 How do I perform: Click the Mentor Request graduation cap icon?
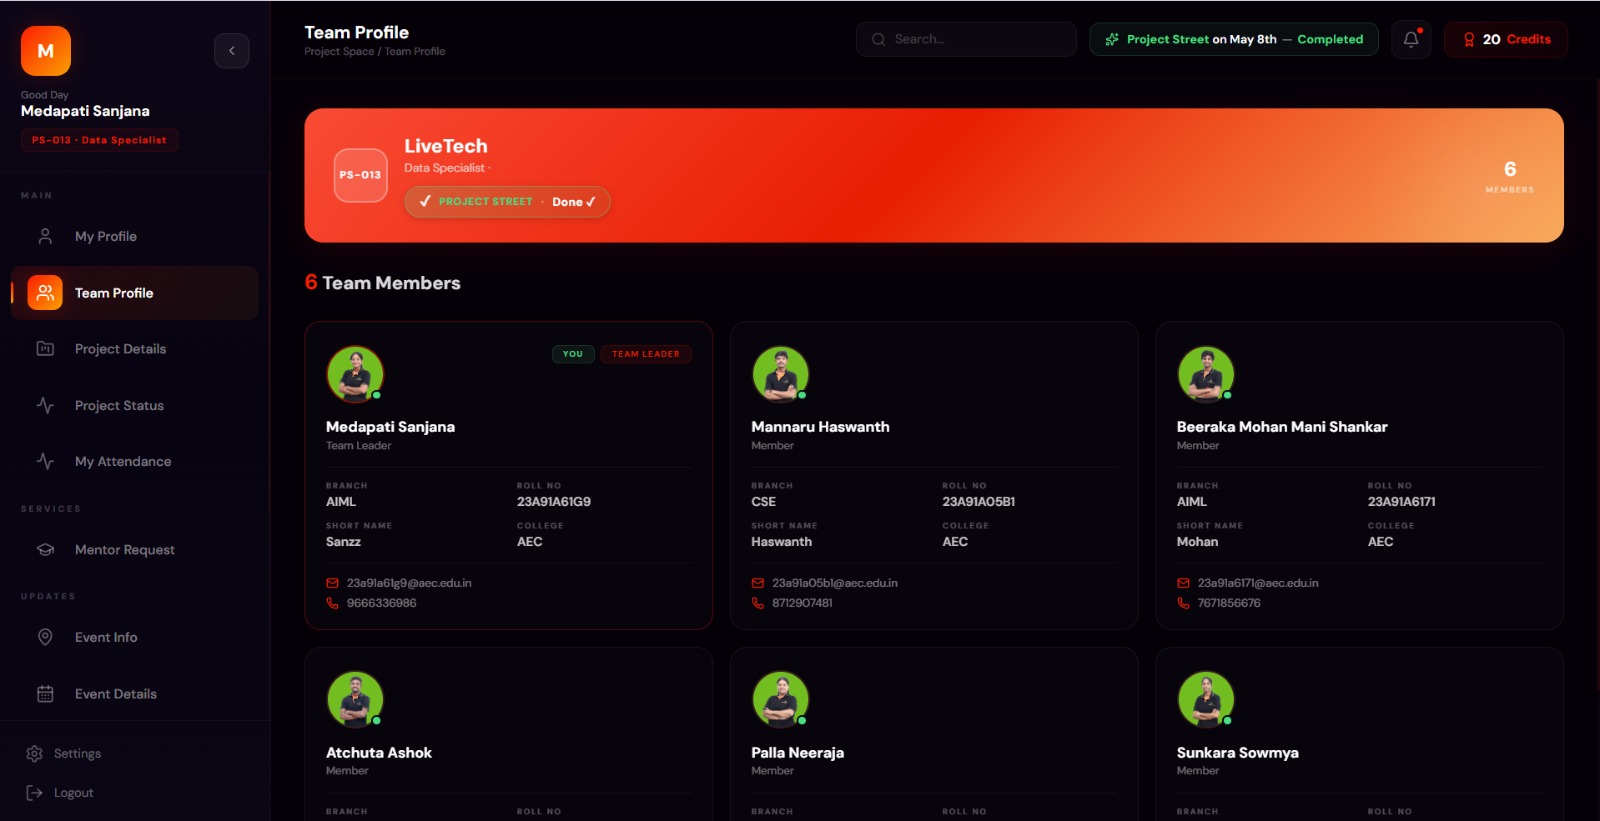tap(45, 549)
